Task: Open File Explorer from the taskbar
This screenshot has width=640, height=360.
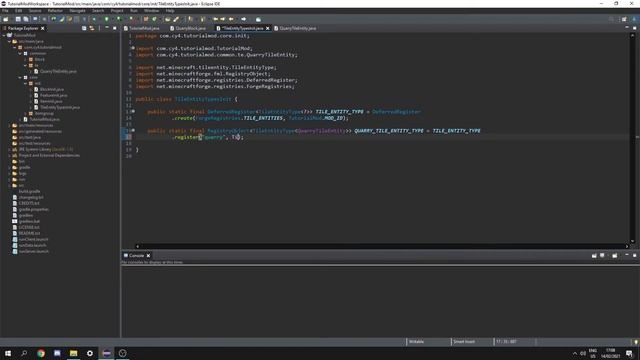Action: click(73, 353)
